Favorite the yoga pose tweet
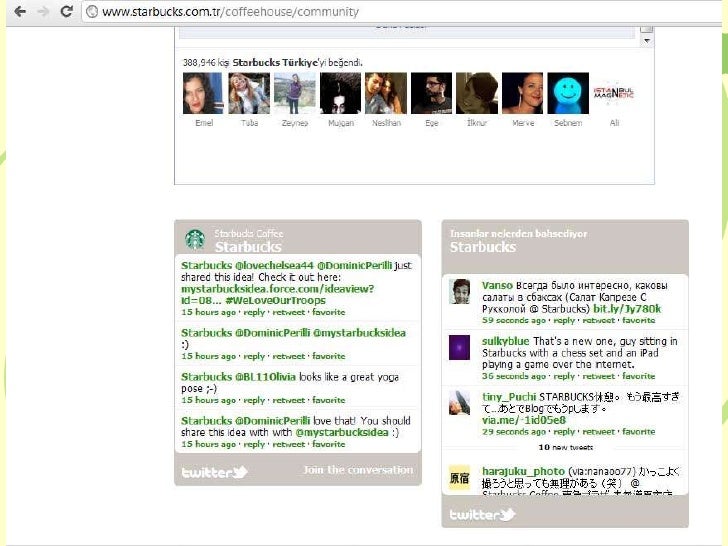728x546 pixels. tap(329, 400)
